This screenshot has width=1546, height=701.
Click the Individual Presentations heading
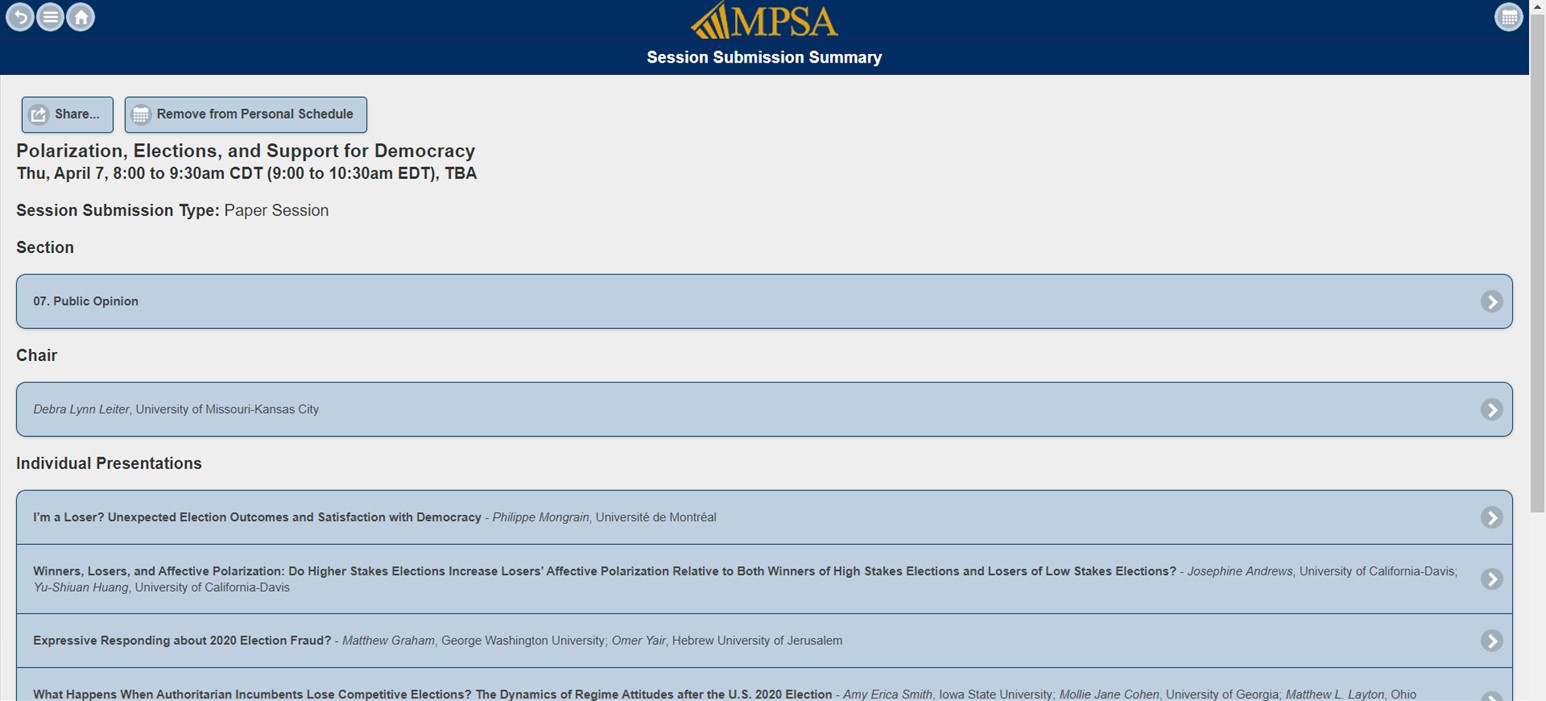pos(109,463)
